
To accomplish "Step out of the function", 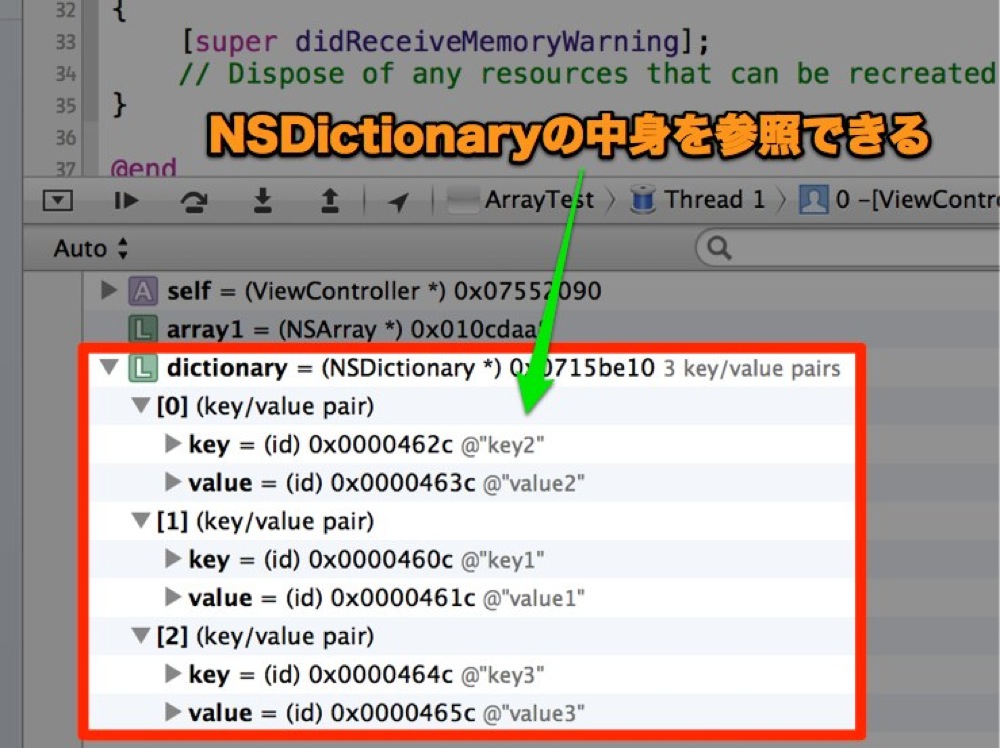I will (x=329, y=200).
